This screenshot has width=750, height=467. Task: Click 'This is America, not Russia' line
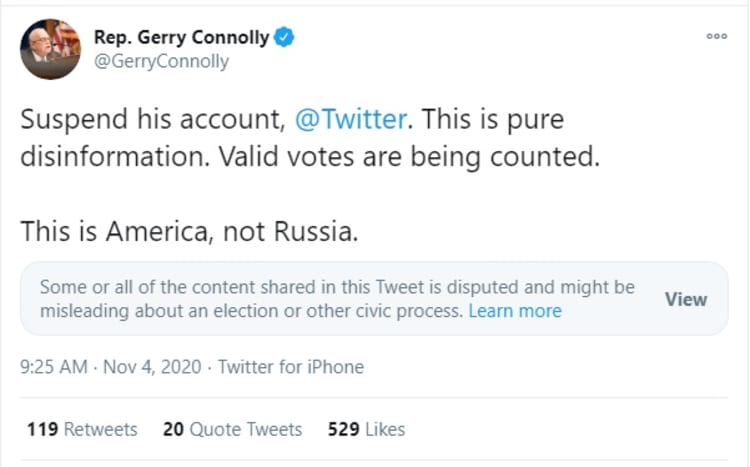coord(188,231)
